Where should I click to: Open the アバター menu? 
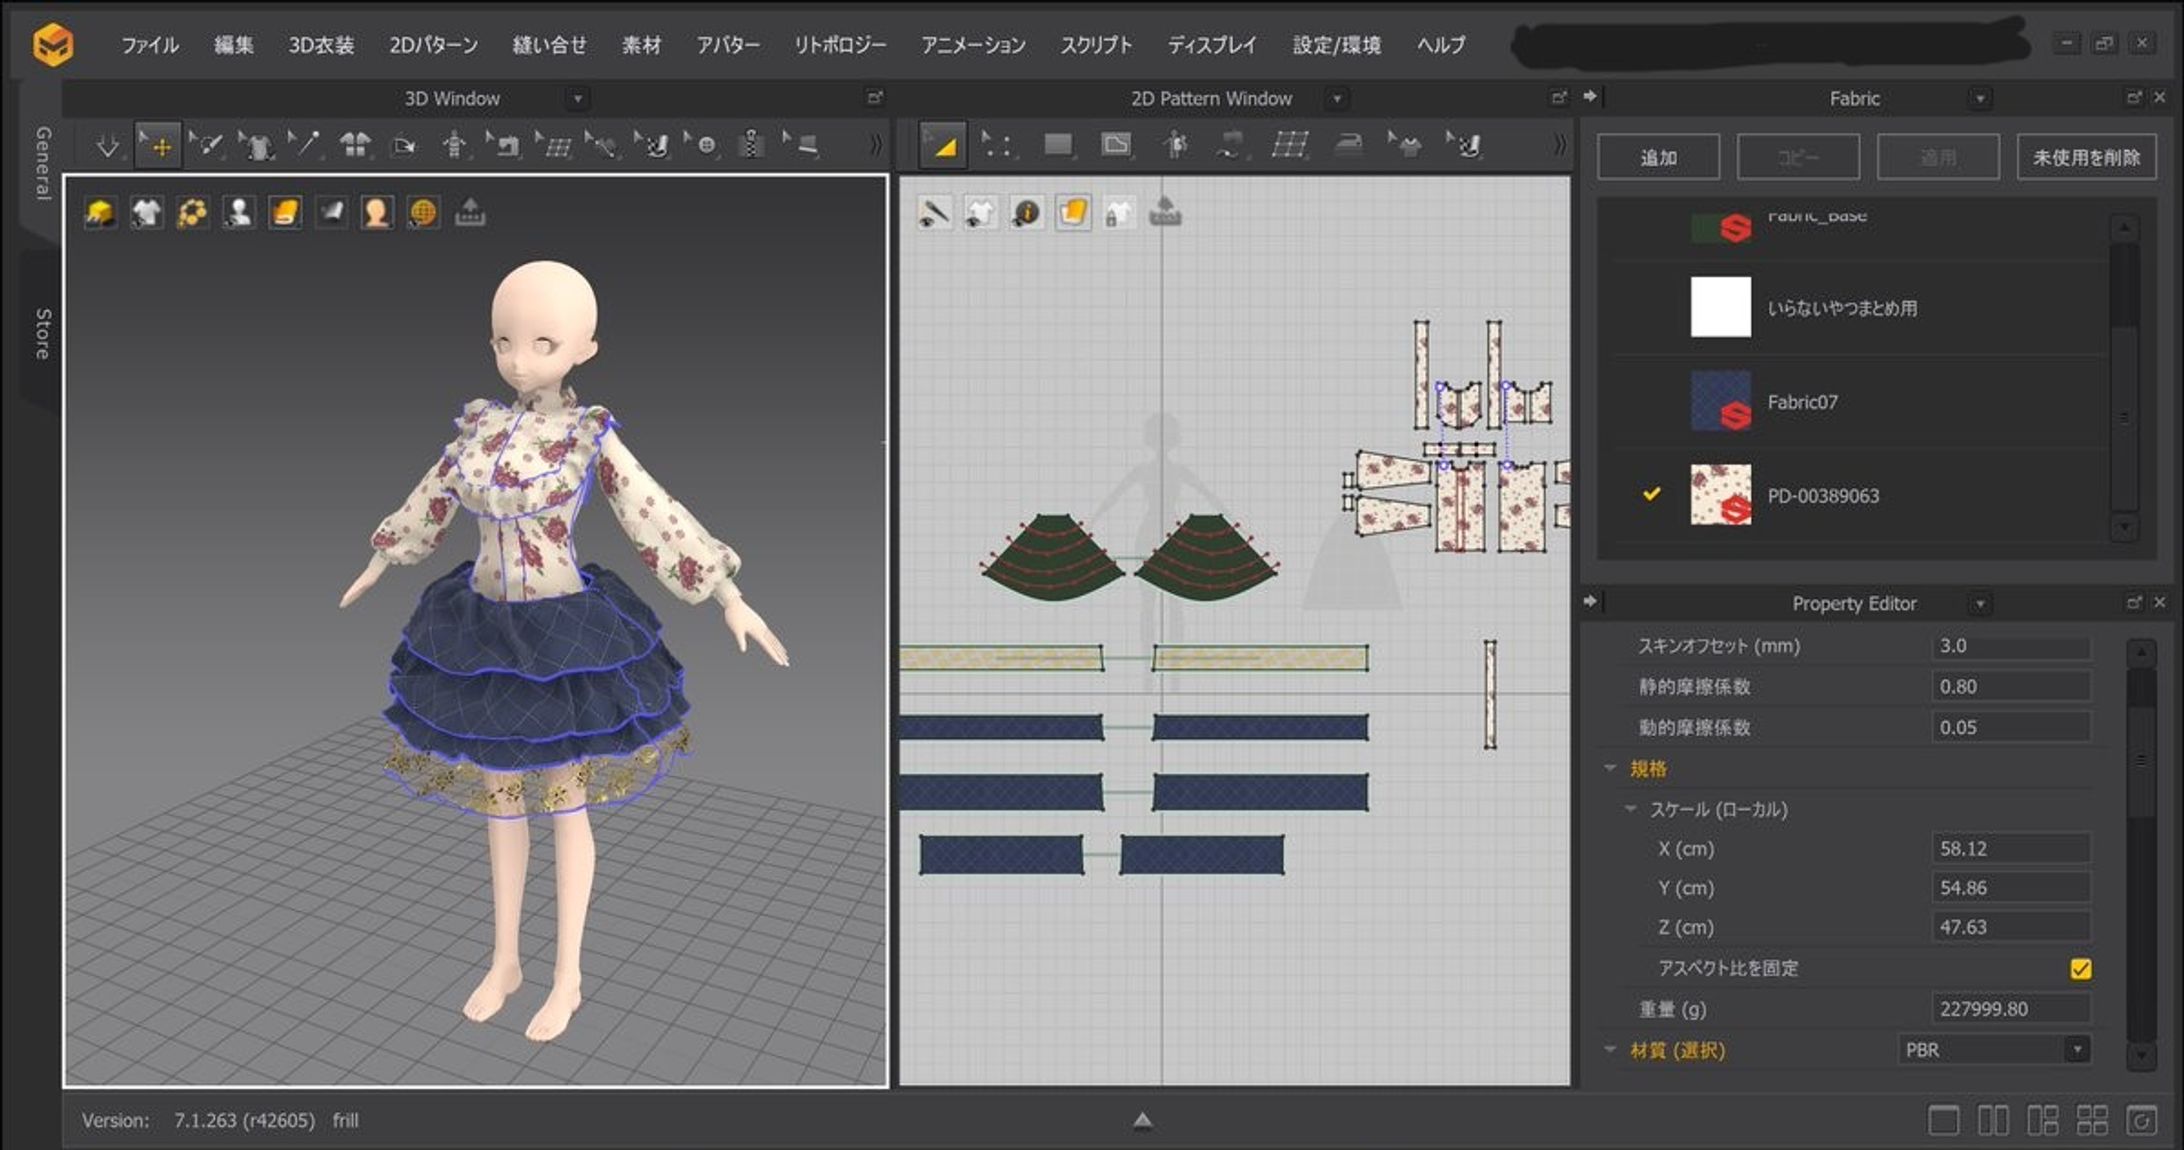tap(728, 45)
